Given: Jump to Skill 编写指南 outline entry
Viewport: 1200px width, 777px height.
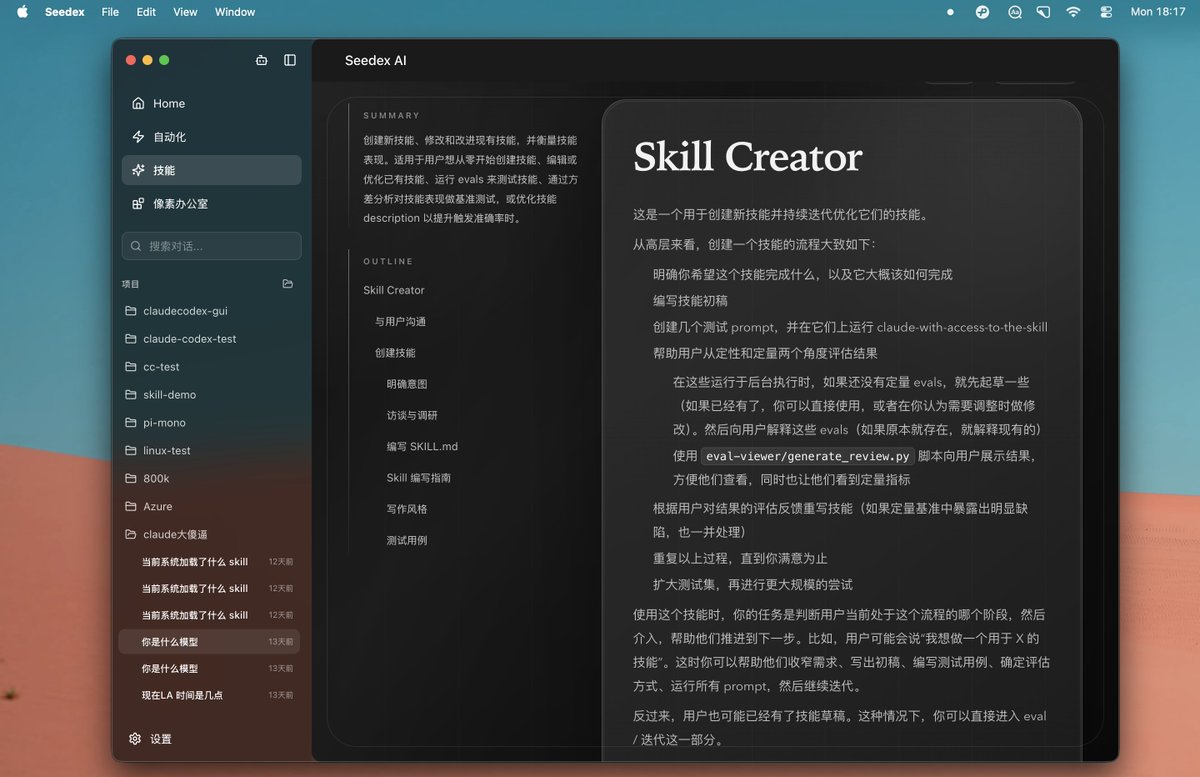Looking at the screenshot, I should click(x=418, y=478).
